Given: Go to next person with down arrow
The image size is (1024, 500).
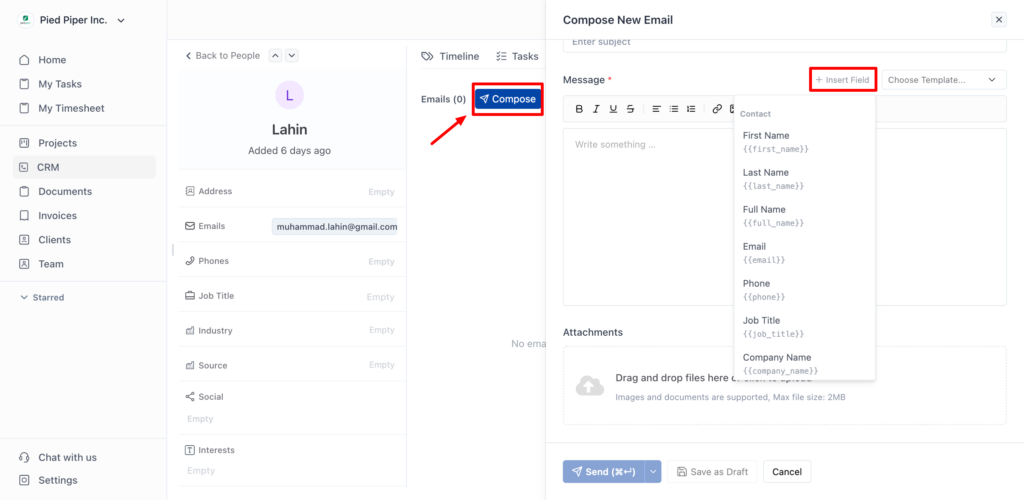Looking at the screenshot, I should (x=292, y=55).
